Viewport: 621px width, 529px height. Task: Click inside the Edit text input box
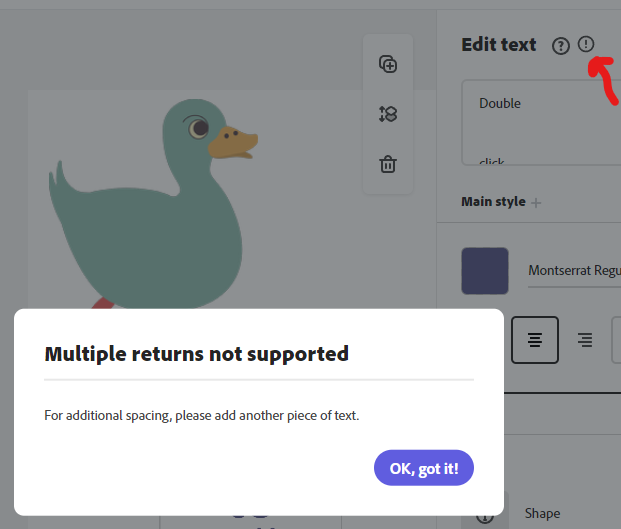pos(540,125)
